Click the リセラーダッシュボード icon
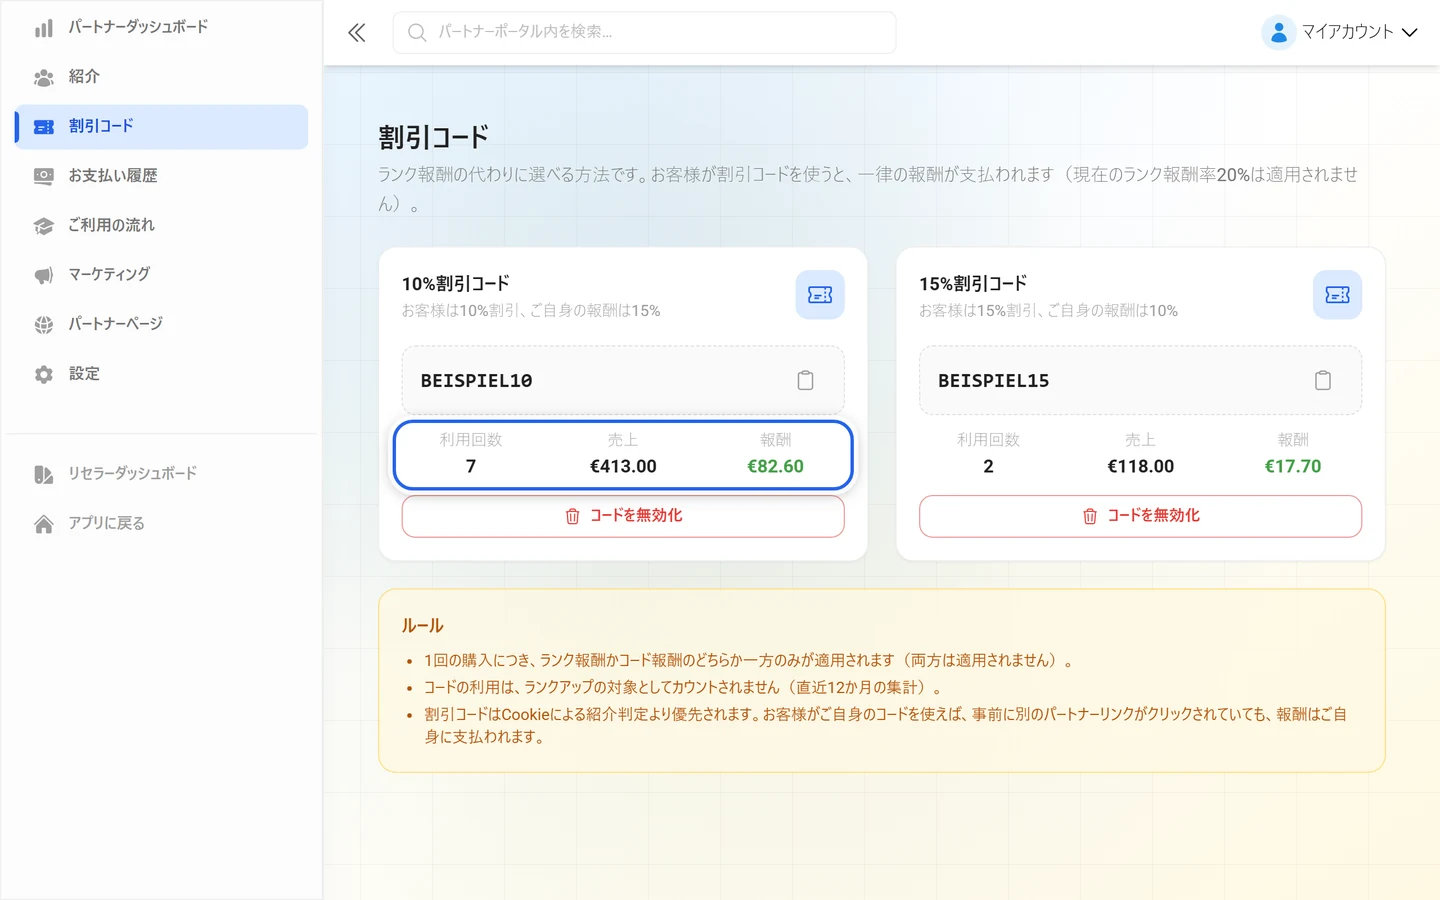The width and height of the screenshot is (1440, 900). pyautogui.click(x=43, y=474)
